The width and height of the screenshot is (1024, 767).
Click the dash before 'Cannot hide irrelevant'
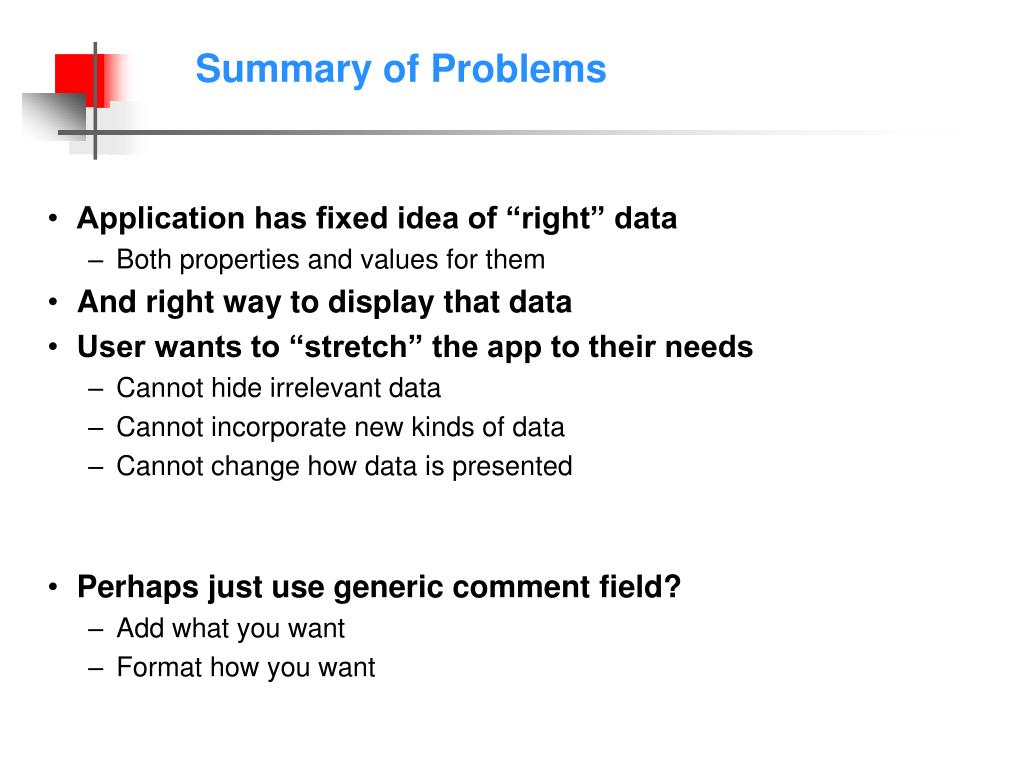pos(96,390)
